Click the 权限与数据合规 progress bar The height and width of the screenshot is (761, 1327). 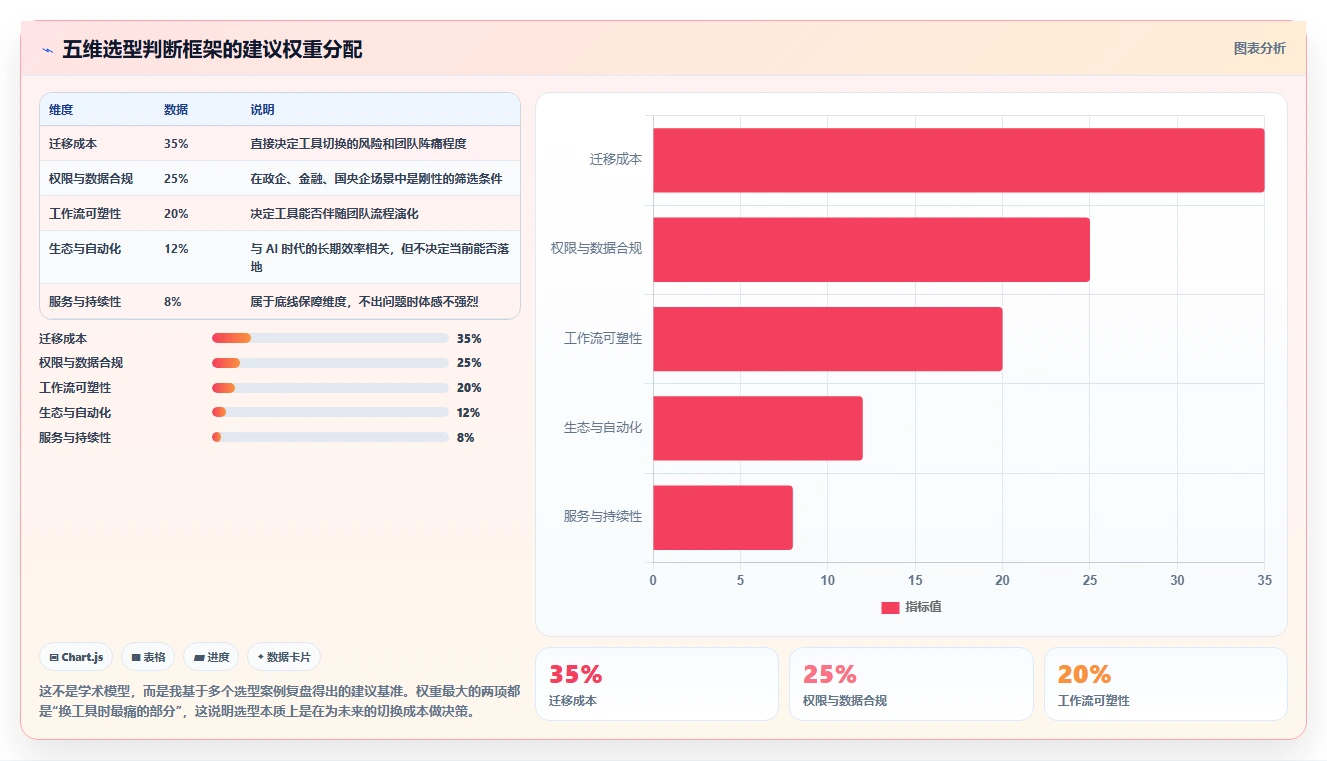(330, 363)
